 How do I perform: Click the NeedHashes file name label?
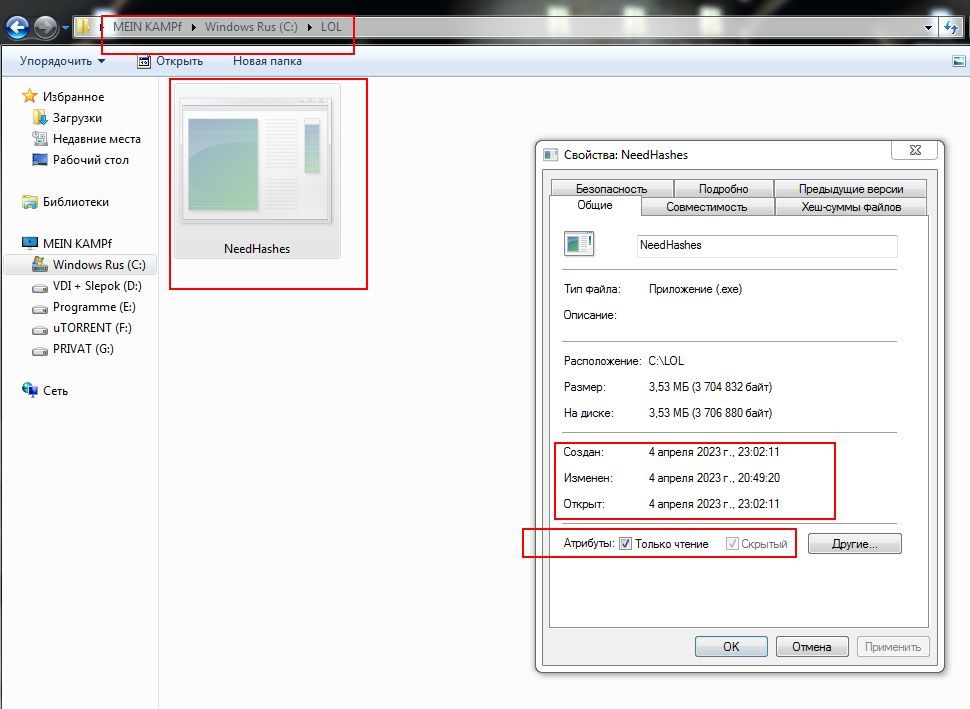pos(257,249)
